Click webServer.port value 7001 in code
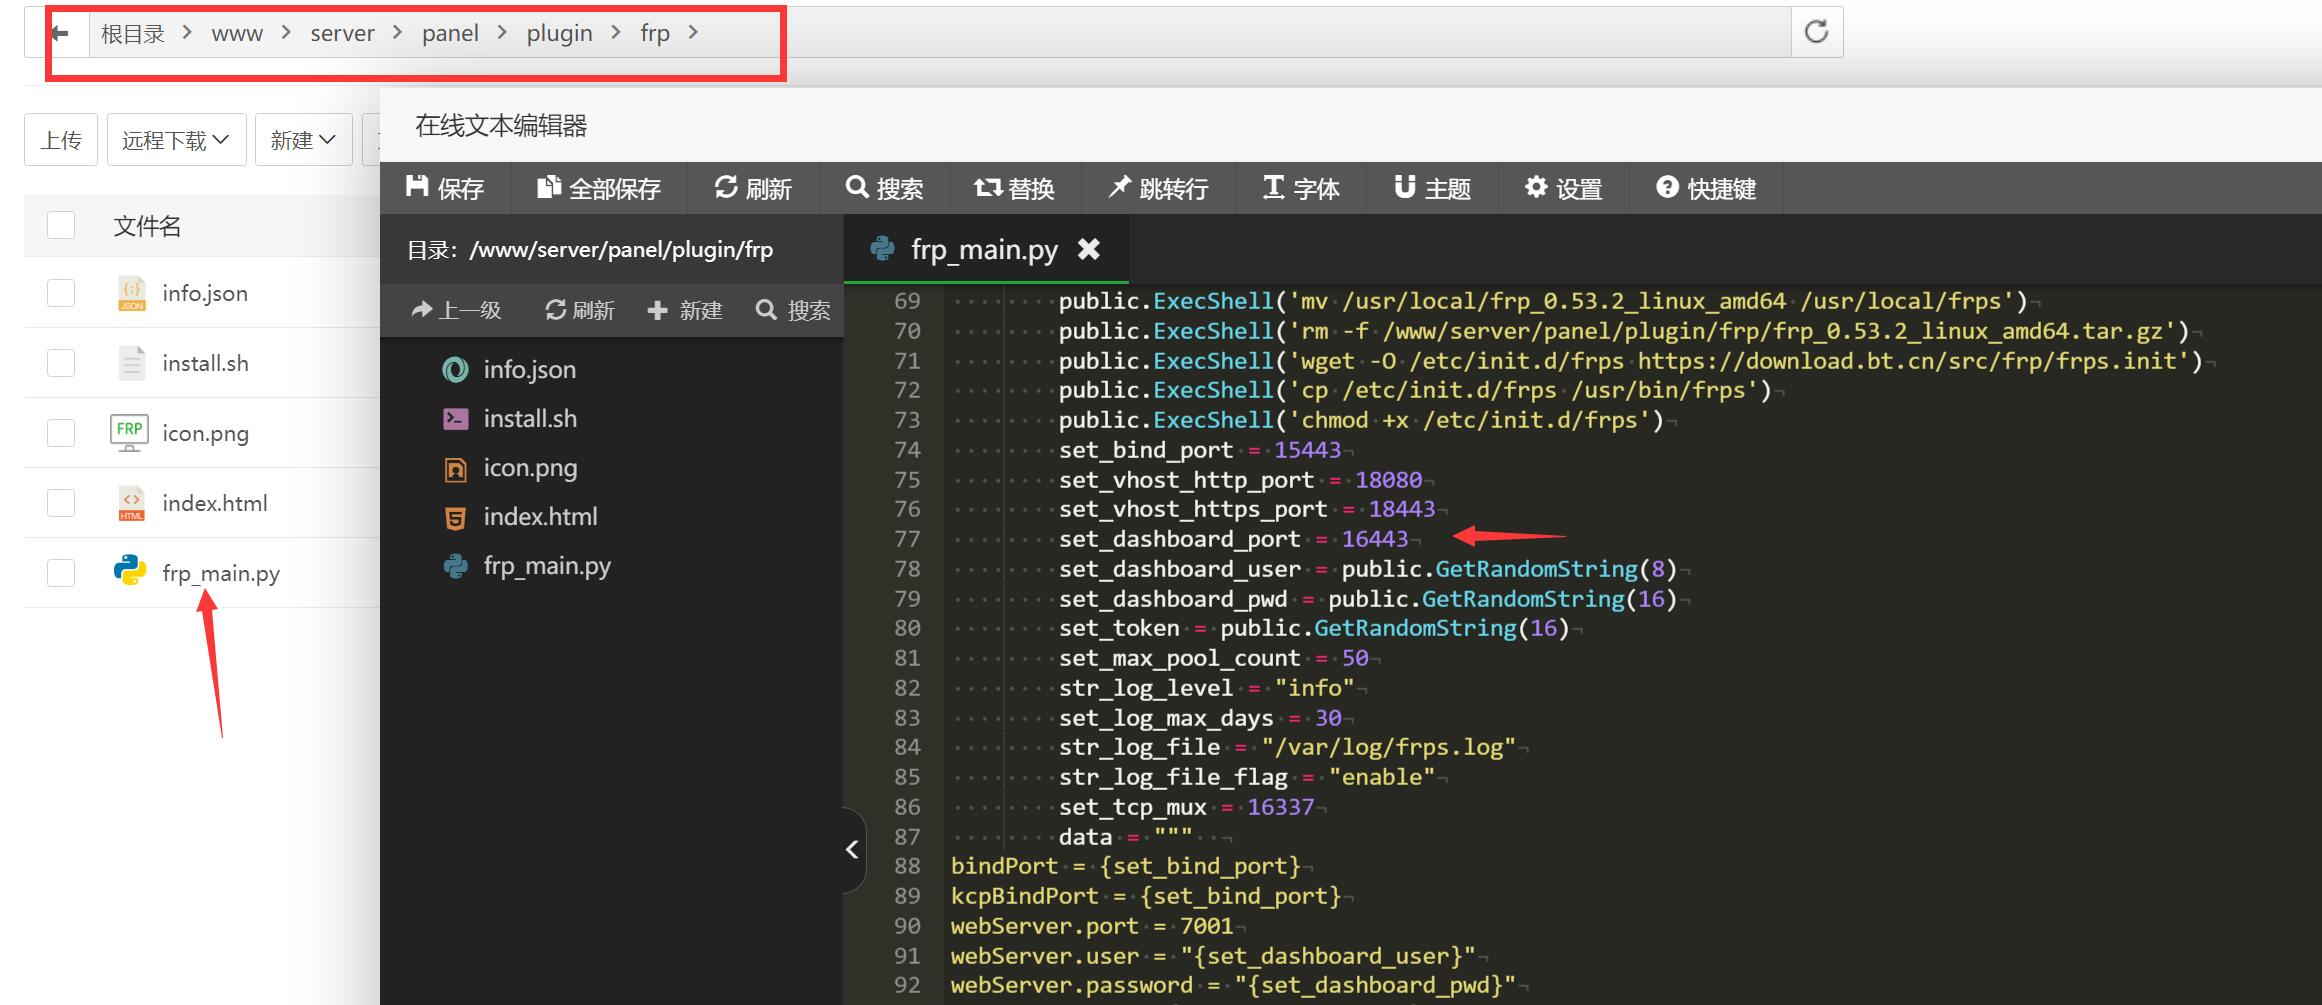Image resolution: width=2322 pixels, height=1005 pixels. [x=1206, y=926]
